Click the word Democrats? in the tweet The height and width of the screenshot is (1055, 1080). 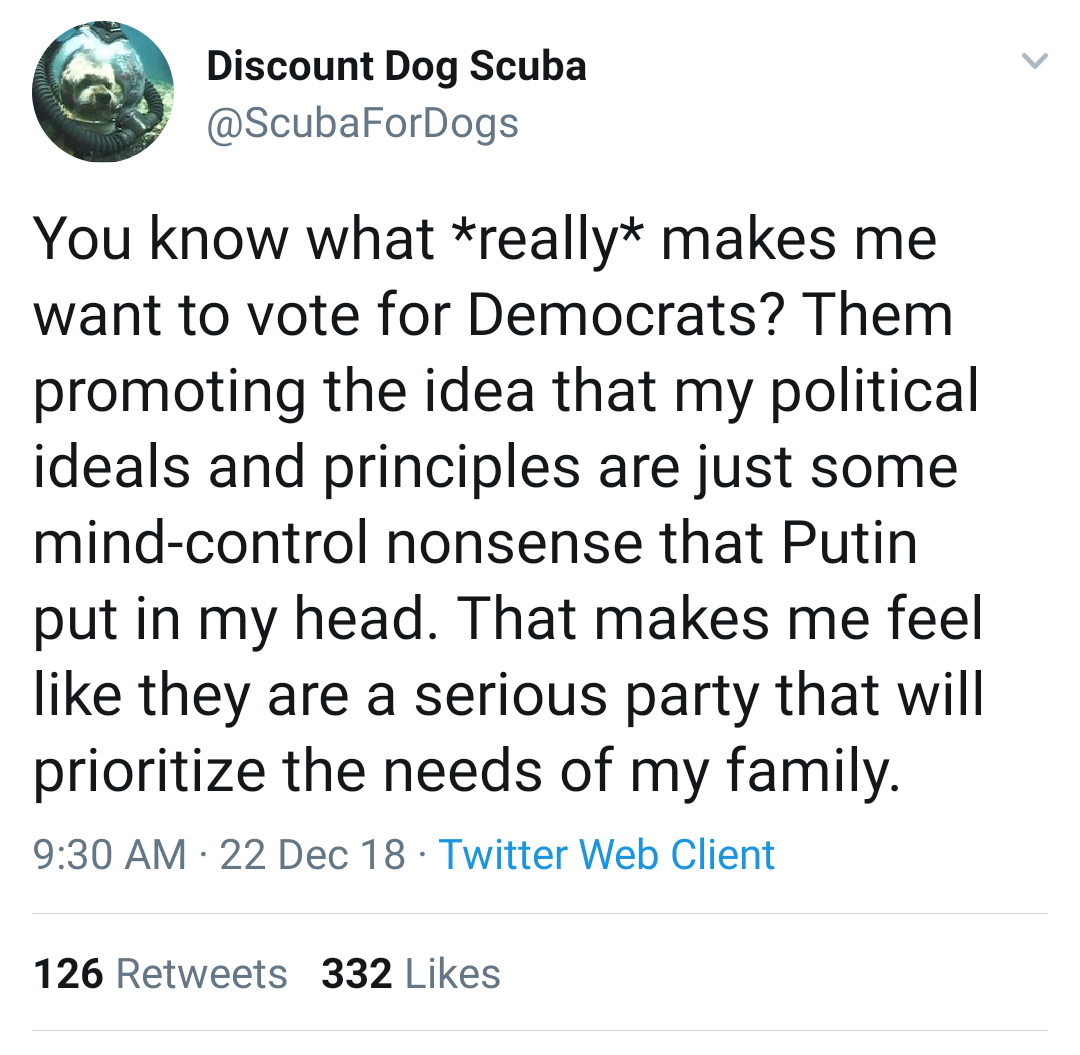tap(626, 315)
